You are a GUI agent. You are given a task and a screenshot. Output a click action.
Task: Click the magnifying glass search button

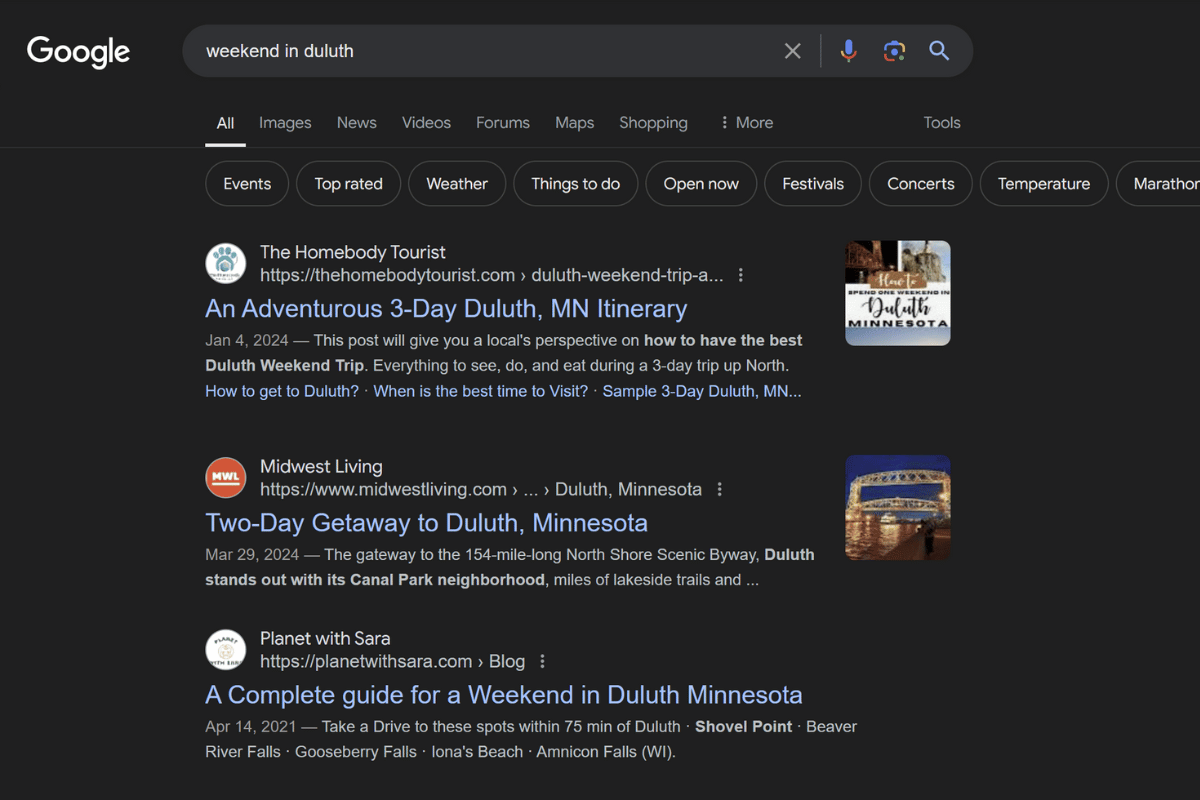pyautogui.click(x=939, y=51)
